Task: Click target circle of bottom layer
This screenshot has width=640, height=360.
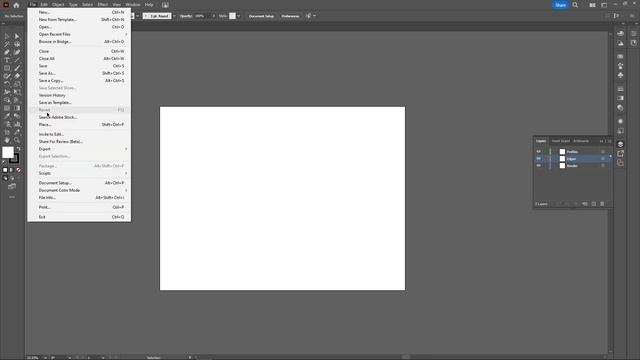Action: [x=603, y=166]
